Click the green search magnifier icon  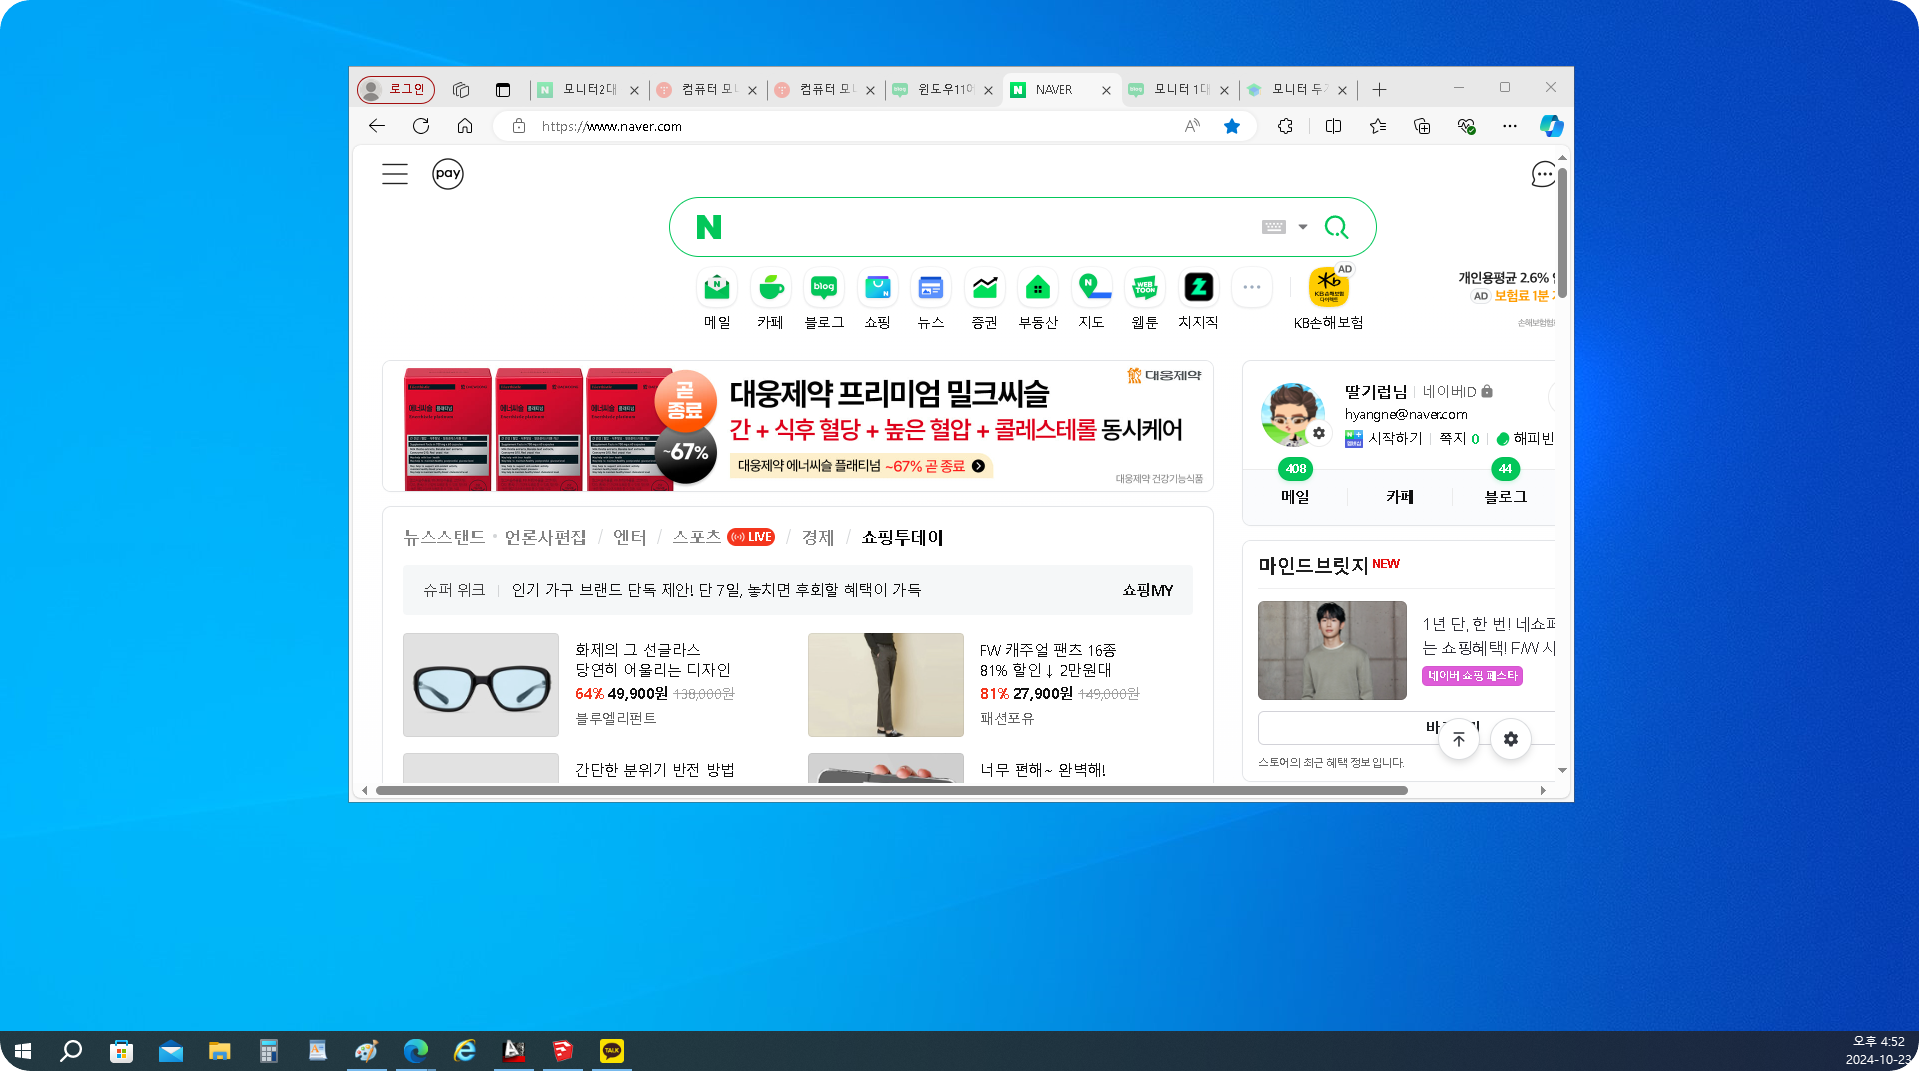1336,227
